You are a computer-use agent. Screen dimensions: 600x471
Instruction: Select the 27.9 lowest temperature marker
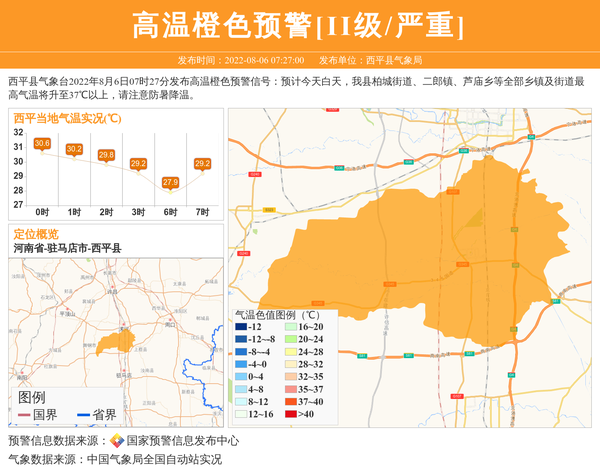170,182
